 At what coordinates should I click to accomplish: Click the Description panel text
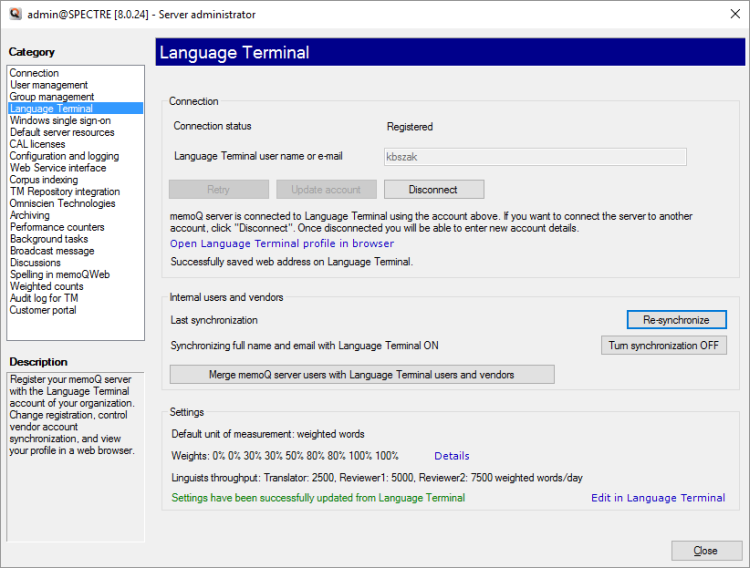[x=72, y=415]
